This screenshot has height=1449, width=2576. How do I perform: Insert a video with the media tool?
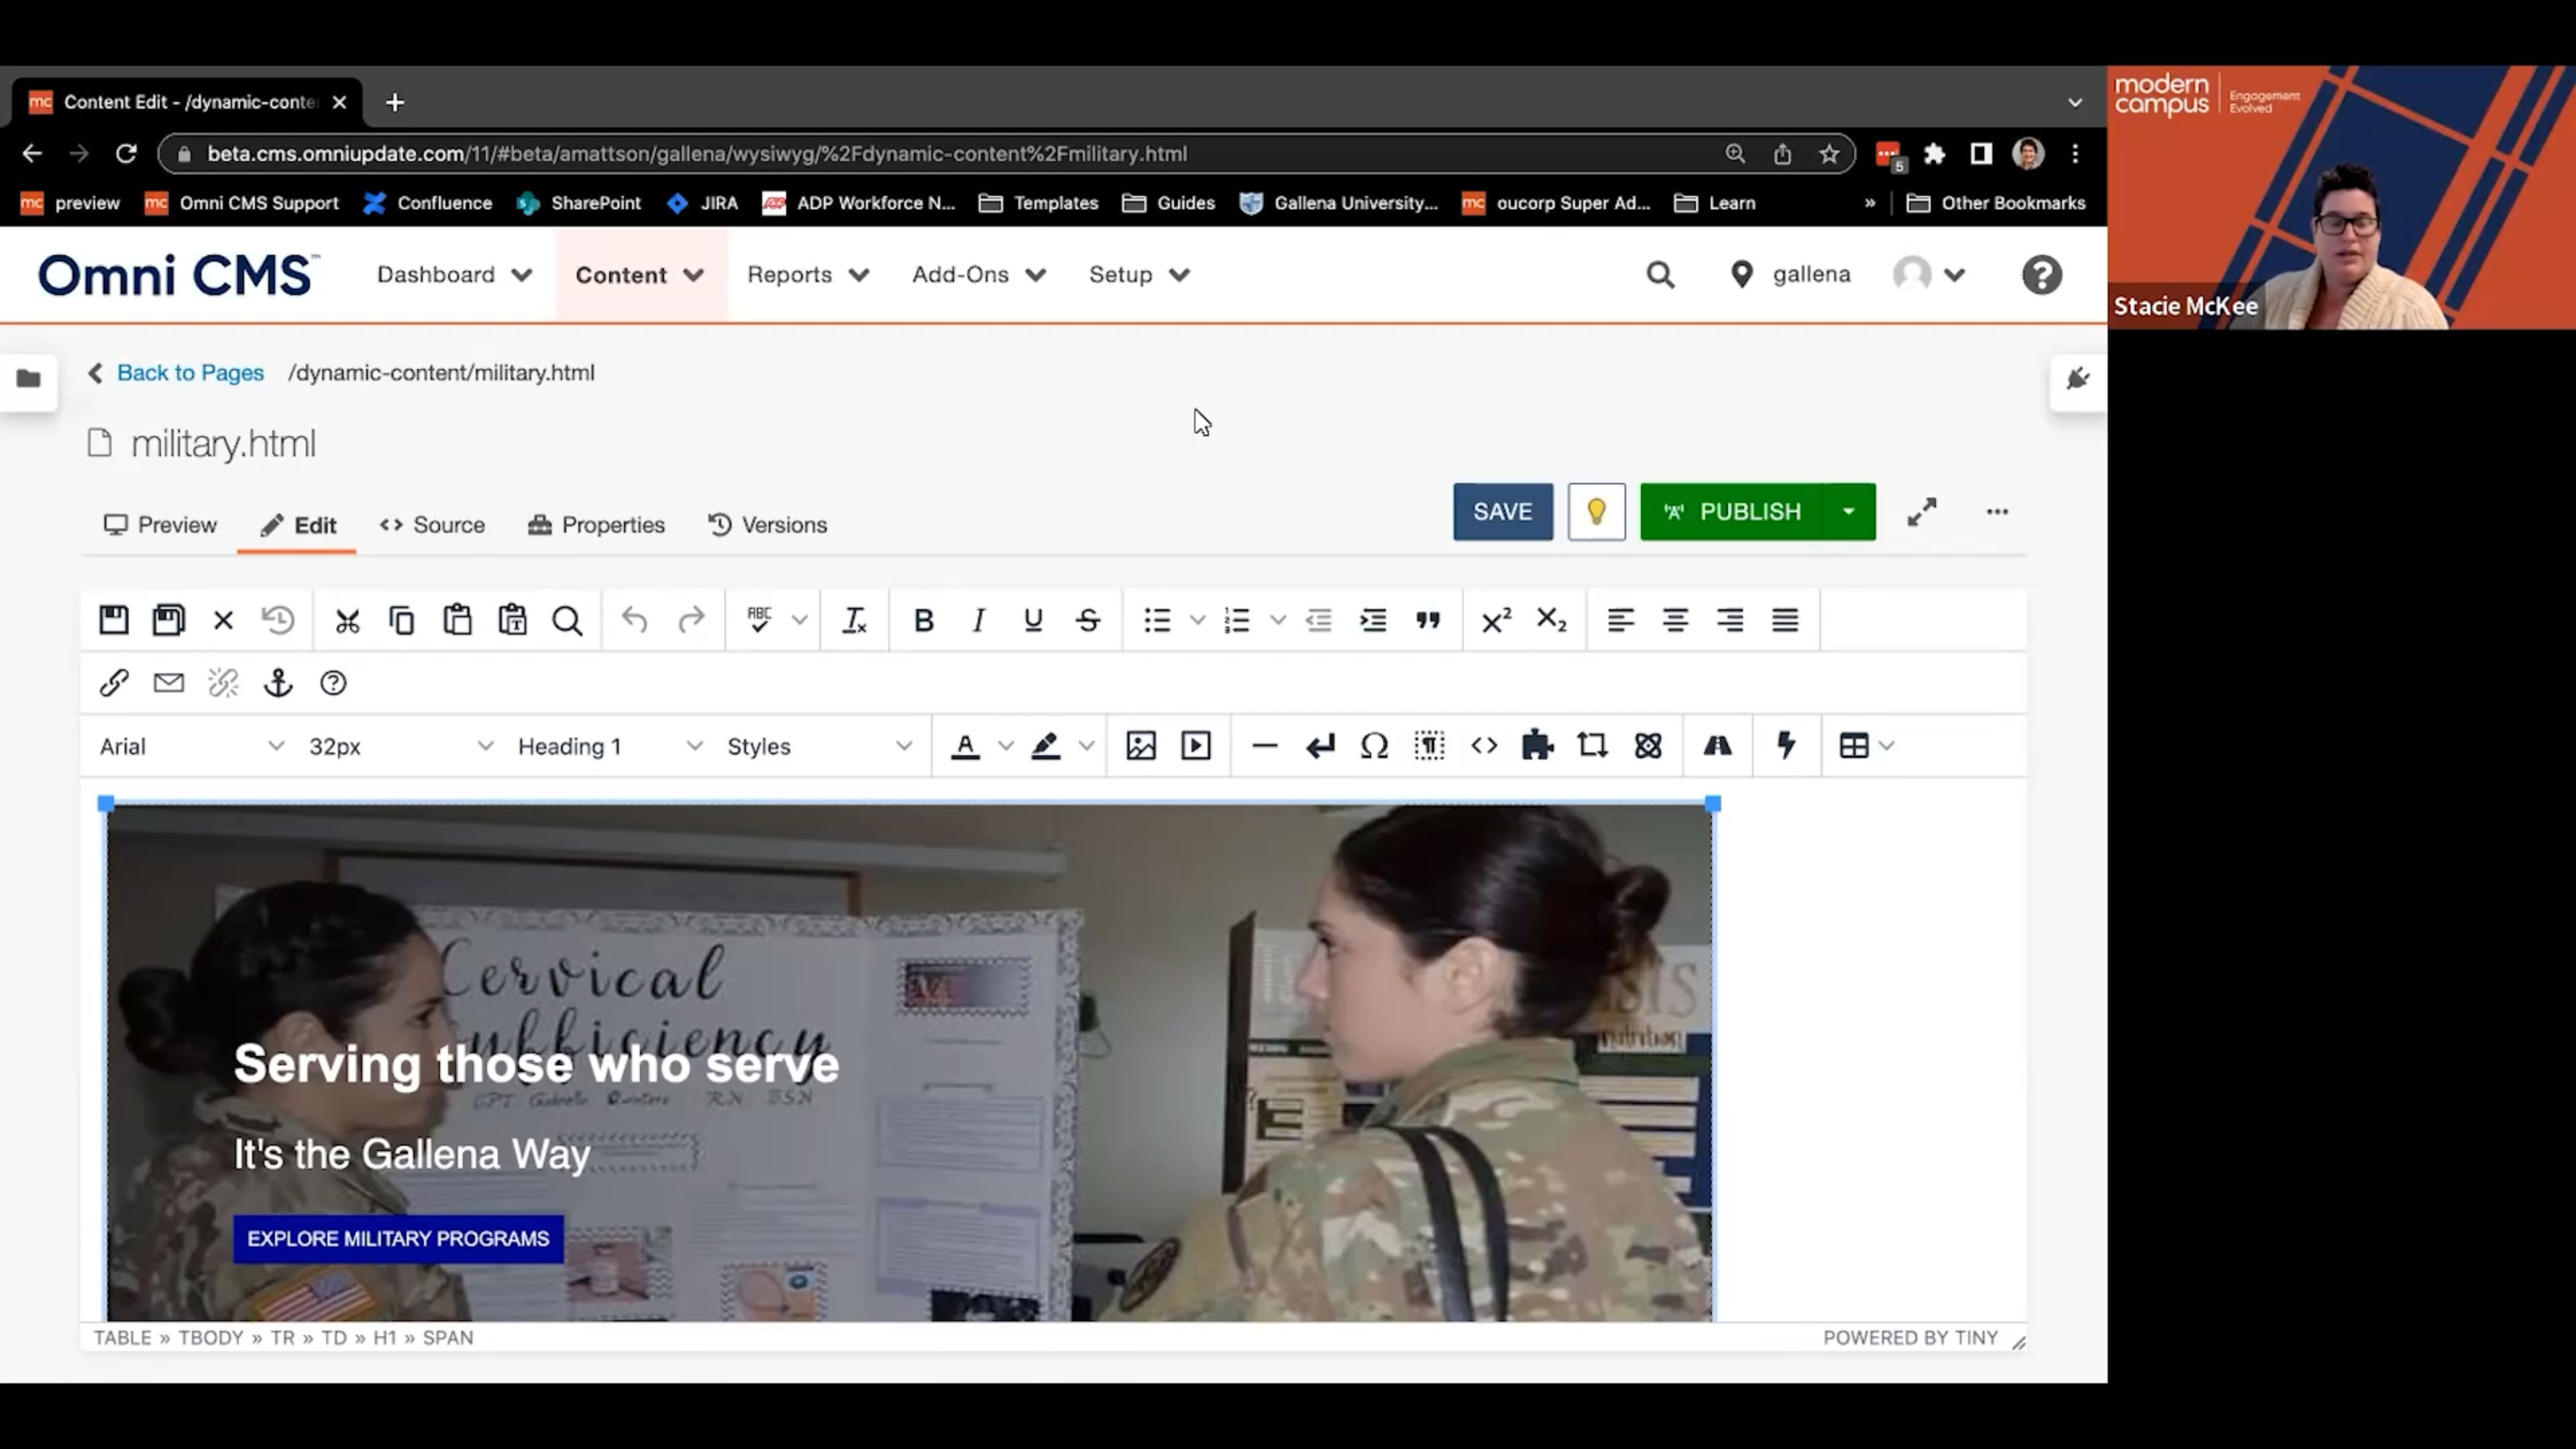click(1196, 745)
